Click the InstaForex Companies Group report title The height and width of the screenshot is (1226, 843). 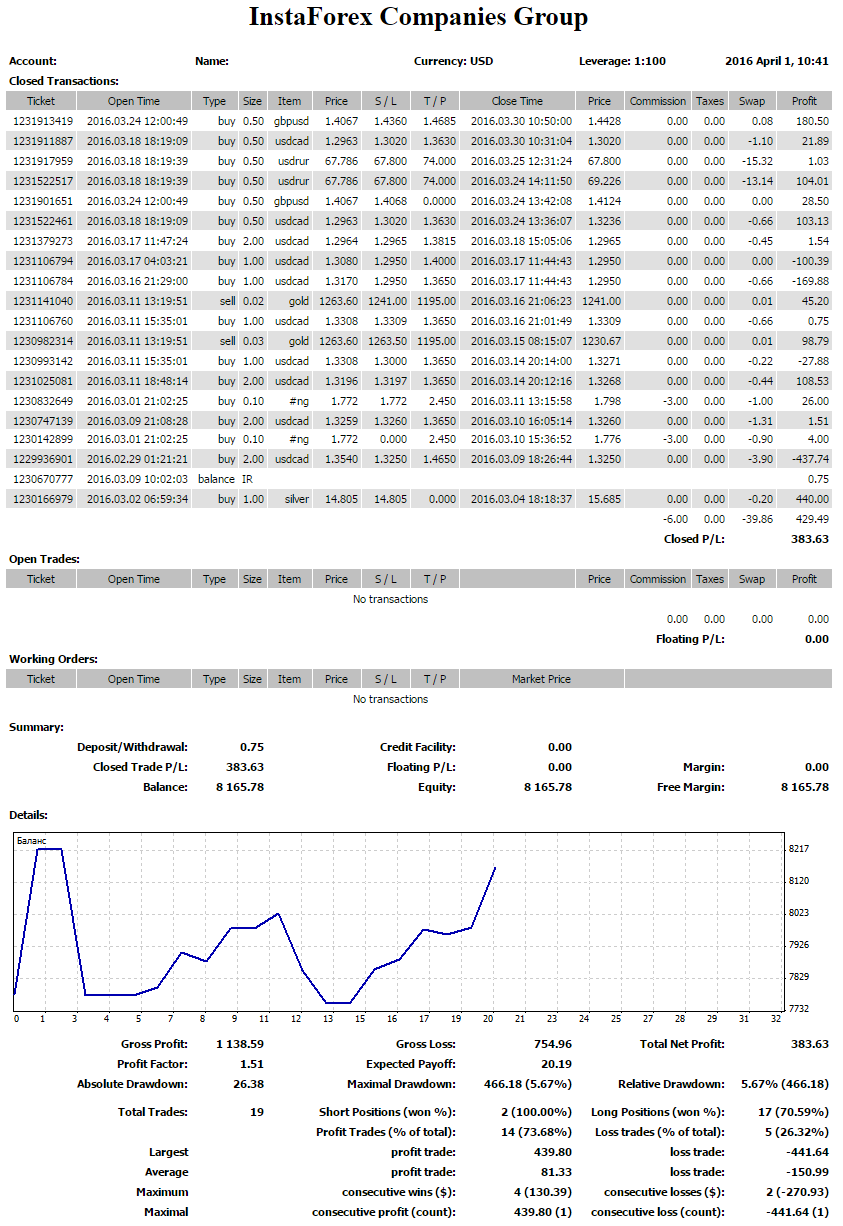pos(418,18)
